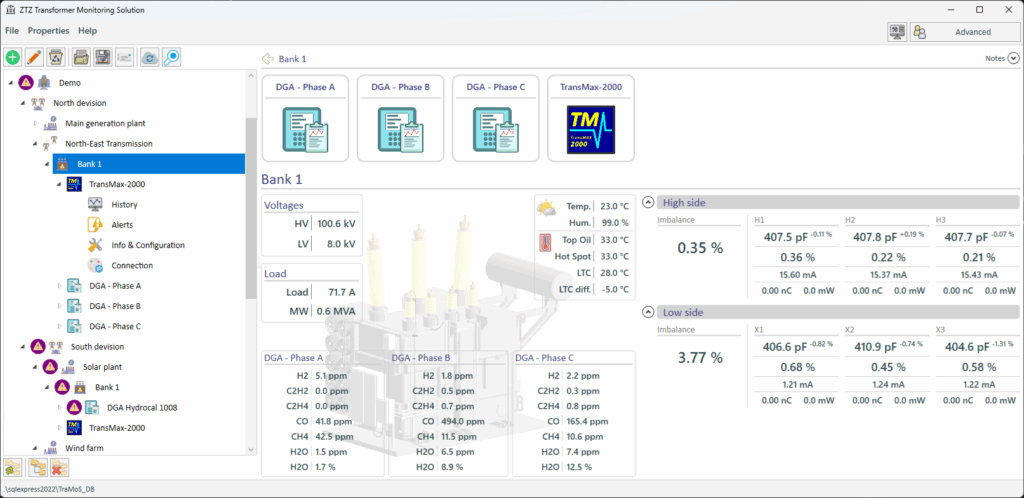Image resolution: width=1024 pixels, height=498 pixels.
Task: Click the monitor settings icon beside Advanced
Action: (x=897, y=32)
